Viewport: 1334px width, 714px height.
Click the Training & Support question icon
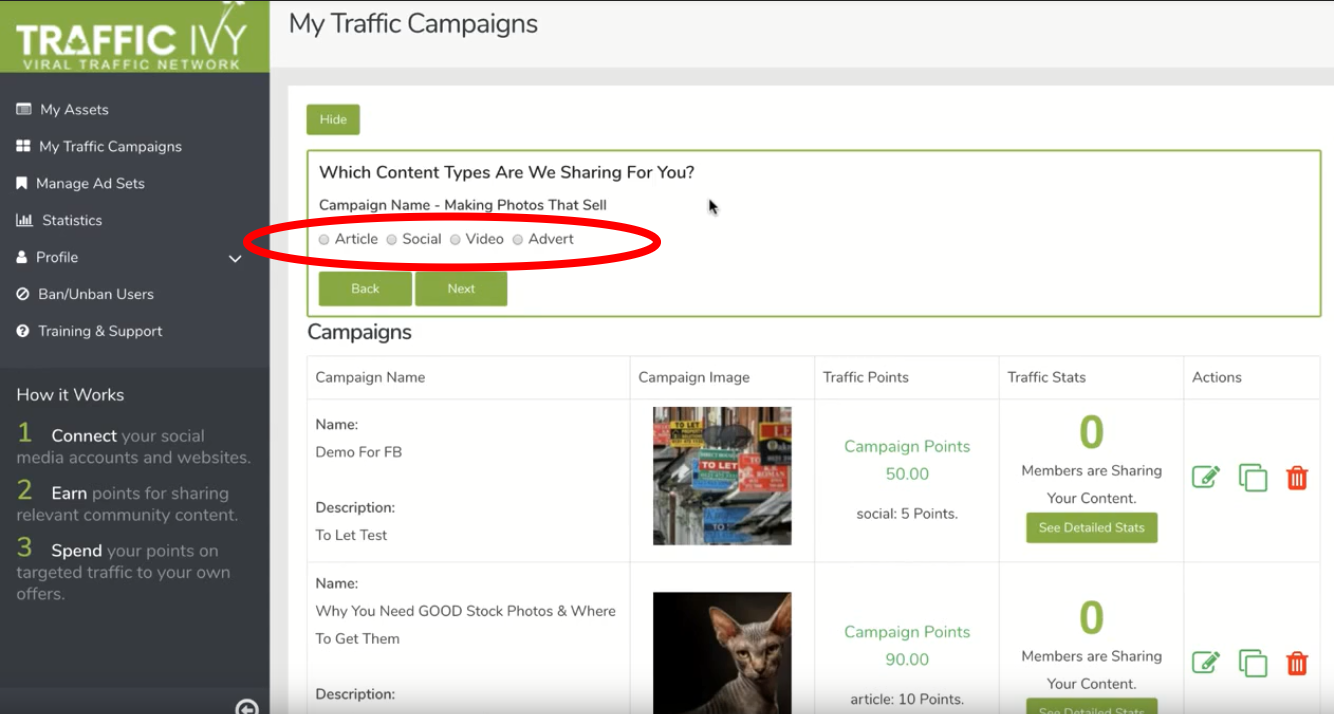click(23, 331)
